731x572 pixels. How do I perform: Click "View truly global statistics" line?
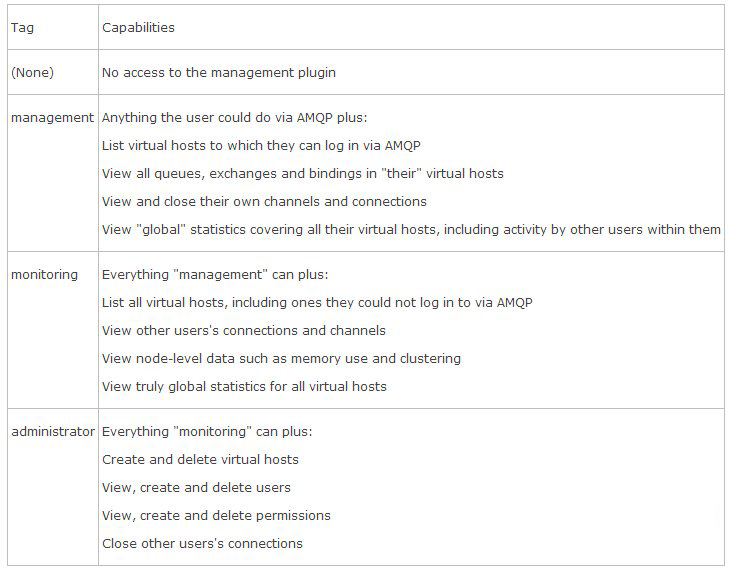click(x=244, y=387)
